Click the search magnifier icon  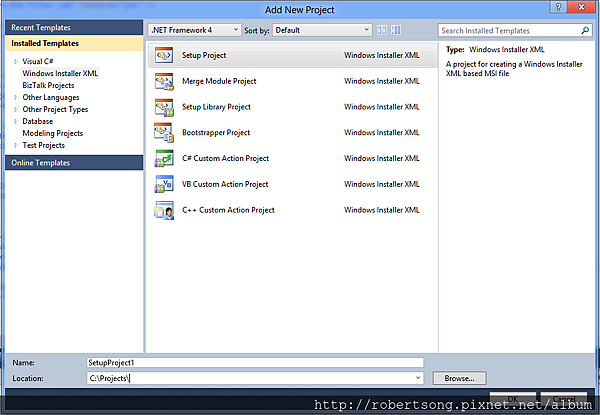click(x=585, y=30)
